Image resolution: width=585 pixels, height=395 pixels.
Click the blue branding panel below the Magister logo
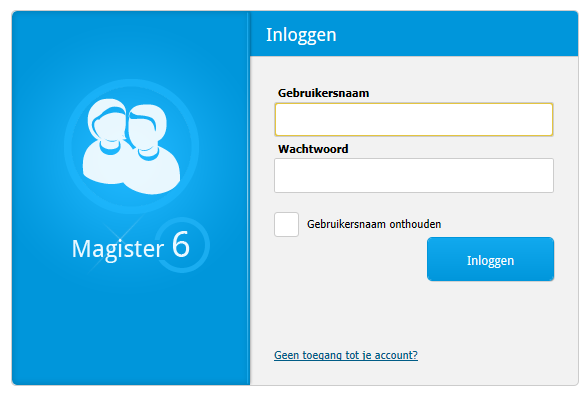(131, 328)
